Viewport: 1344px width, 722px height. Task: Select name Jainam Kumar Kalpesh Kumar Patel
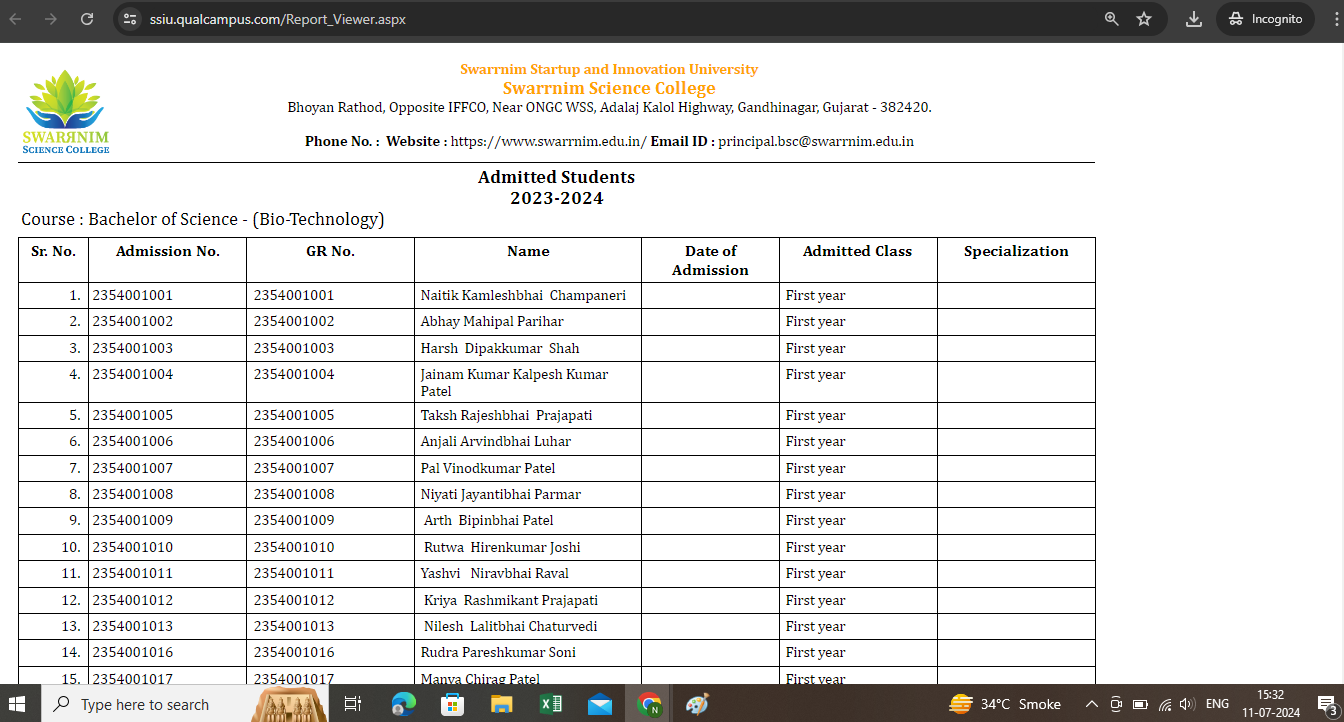coord(514,383)
